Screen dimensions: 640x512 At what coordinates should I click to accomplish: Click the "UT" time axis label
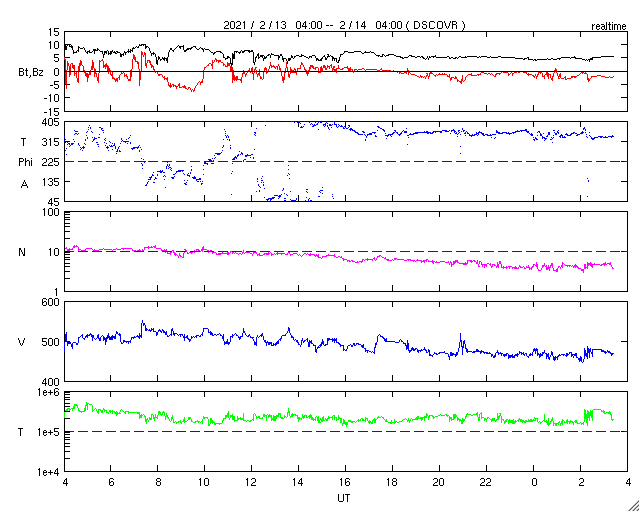(344, 498)
